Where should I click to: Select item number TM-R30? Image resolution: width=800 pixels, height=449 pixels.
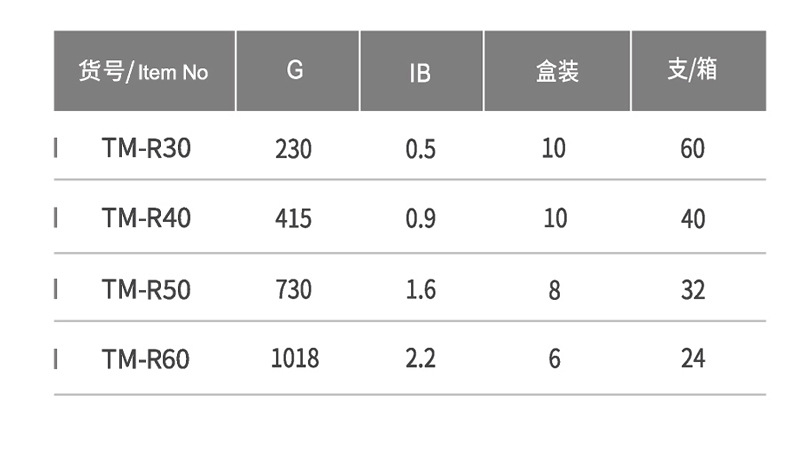146,149
